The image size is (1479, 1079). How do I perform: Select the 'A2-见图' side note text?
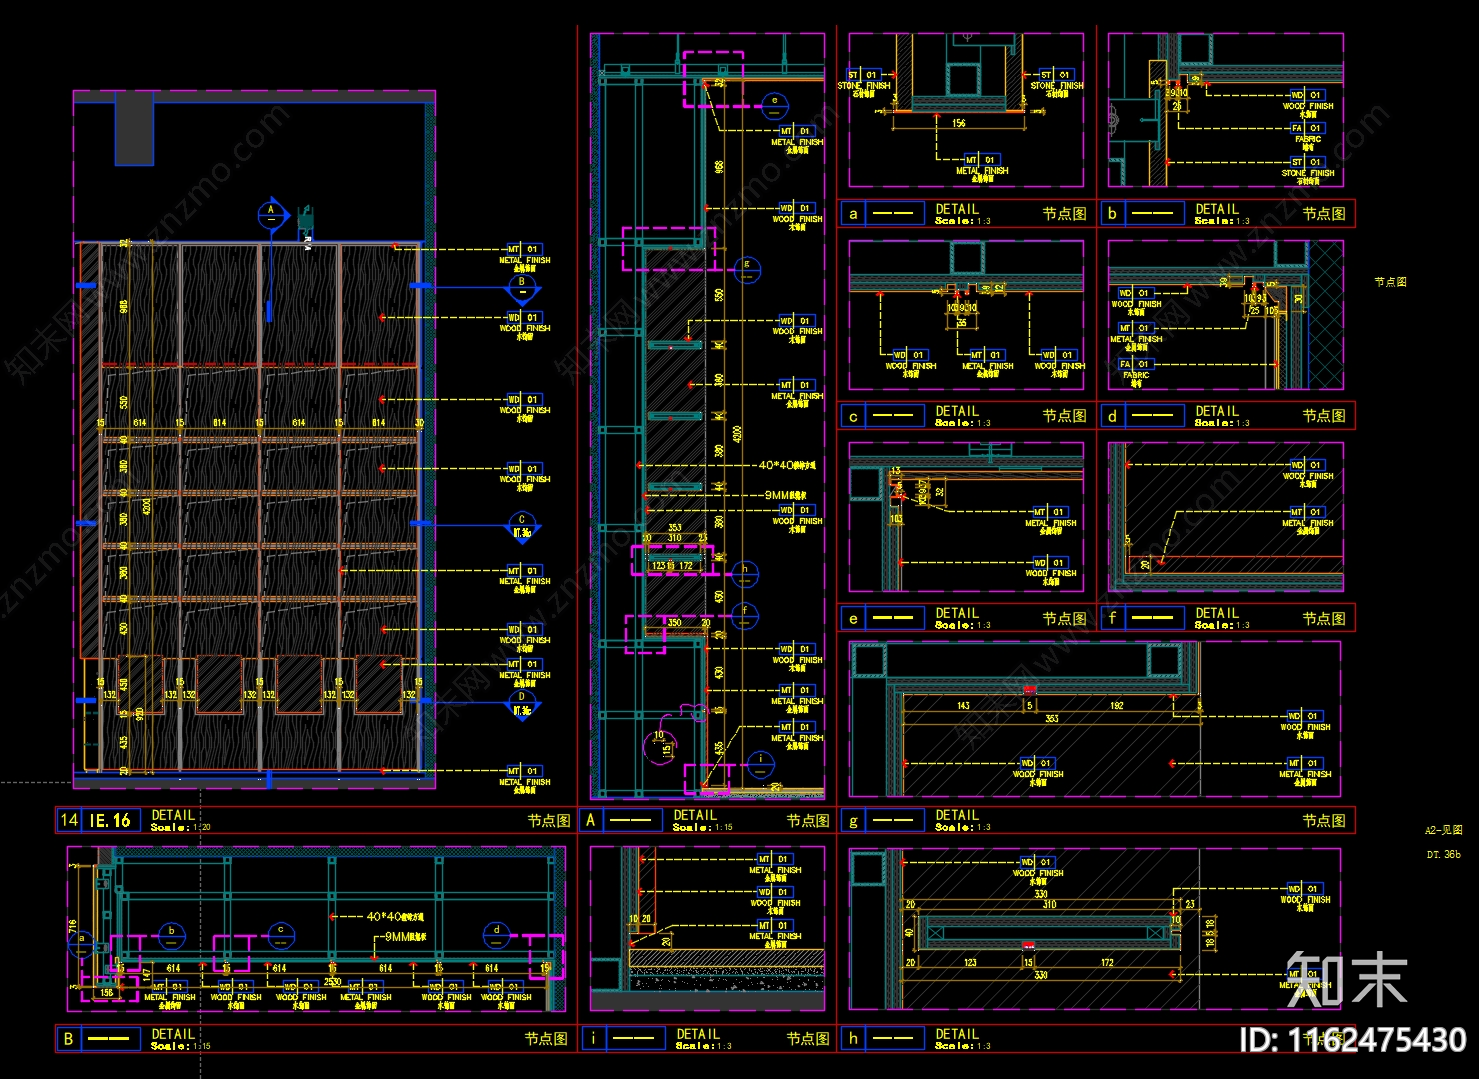click(x=1443, y=830)
